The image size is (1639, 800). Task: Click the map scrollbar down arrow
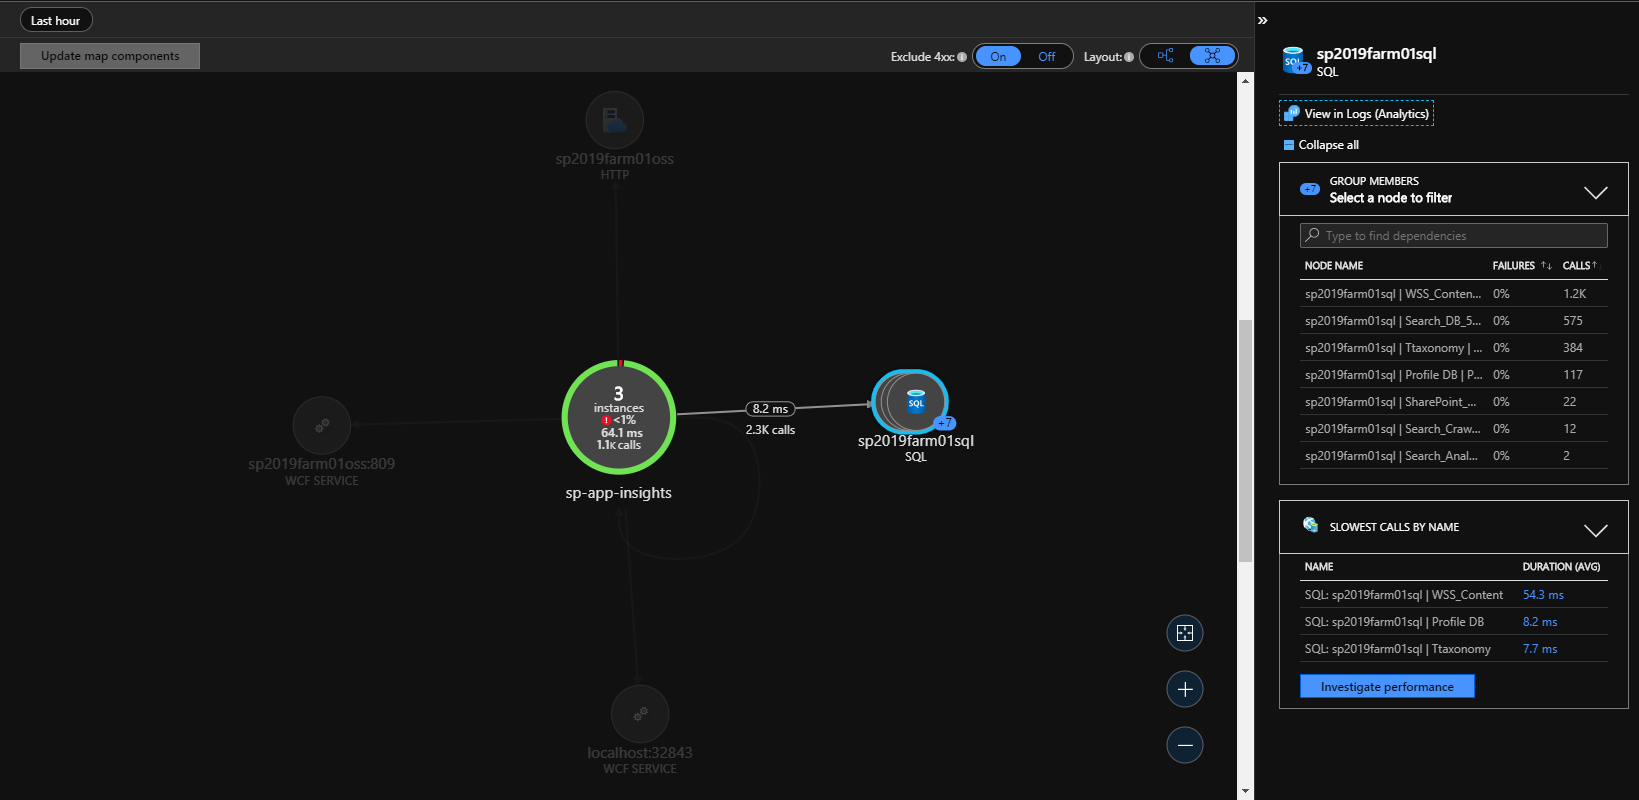1245,791
